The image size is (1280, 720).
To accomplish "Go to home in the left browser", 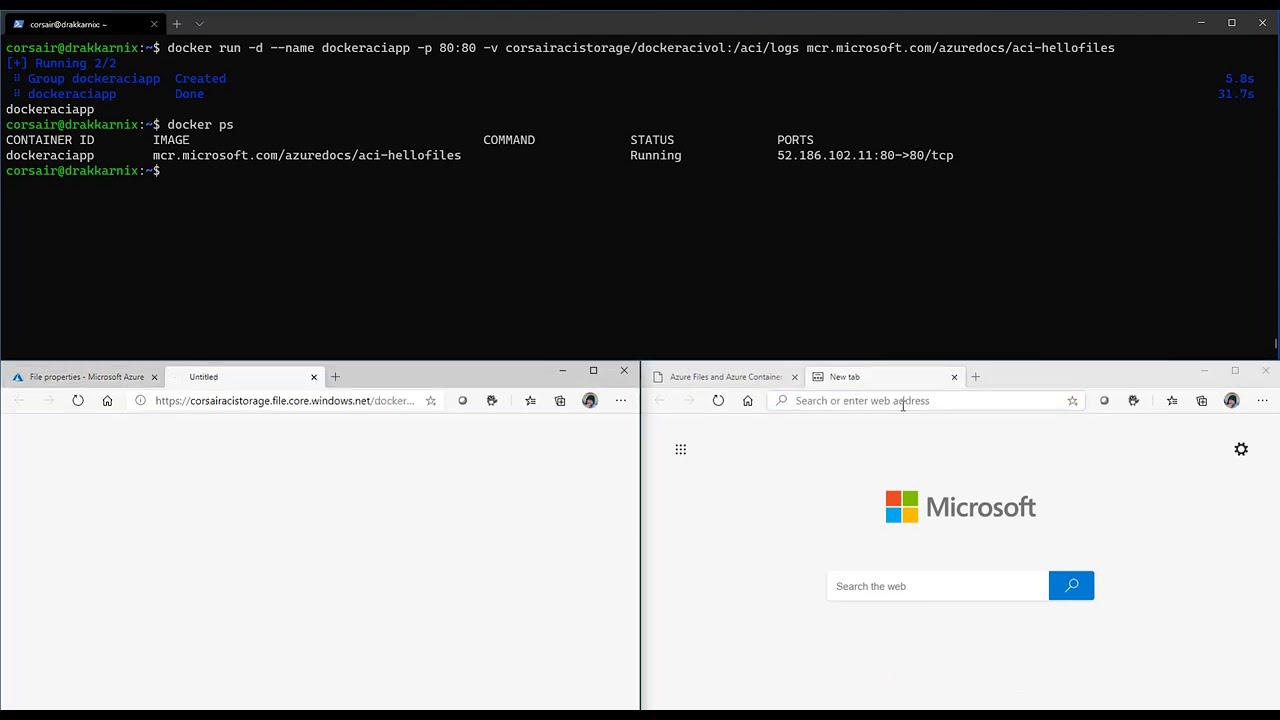I will click(x=107, y=401).
